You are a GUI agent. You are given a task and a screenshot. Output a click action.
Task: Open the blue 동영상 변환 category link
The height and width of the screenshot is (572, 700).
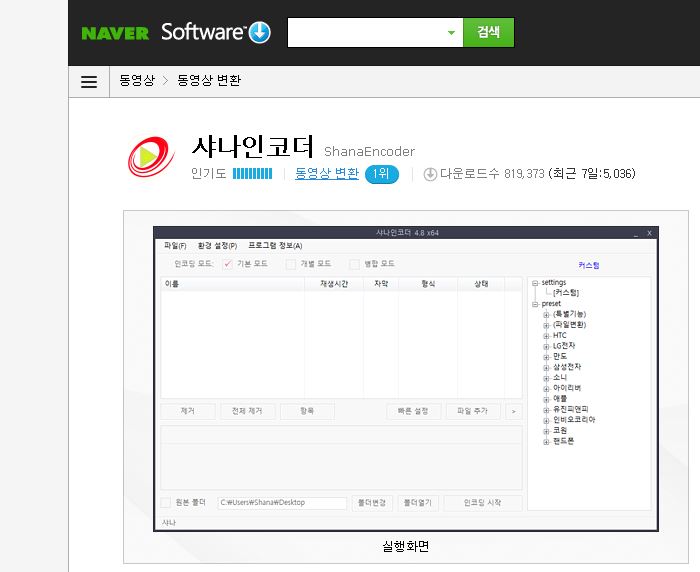[x=327, y=173]
